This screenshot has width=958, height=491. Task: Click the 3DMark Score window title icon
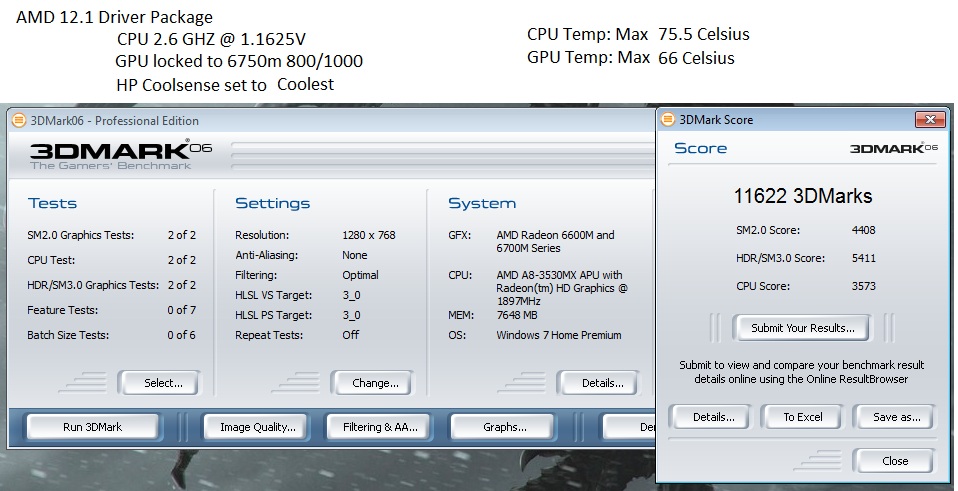(668, 120)
